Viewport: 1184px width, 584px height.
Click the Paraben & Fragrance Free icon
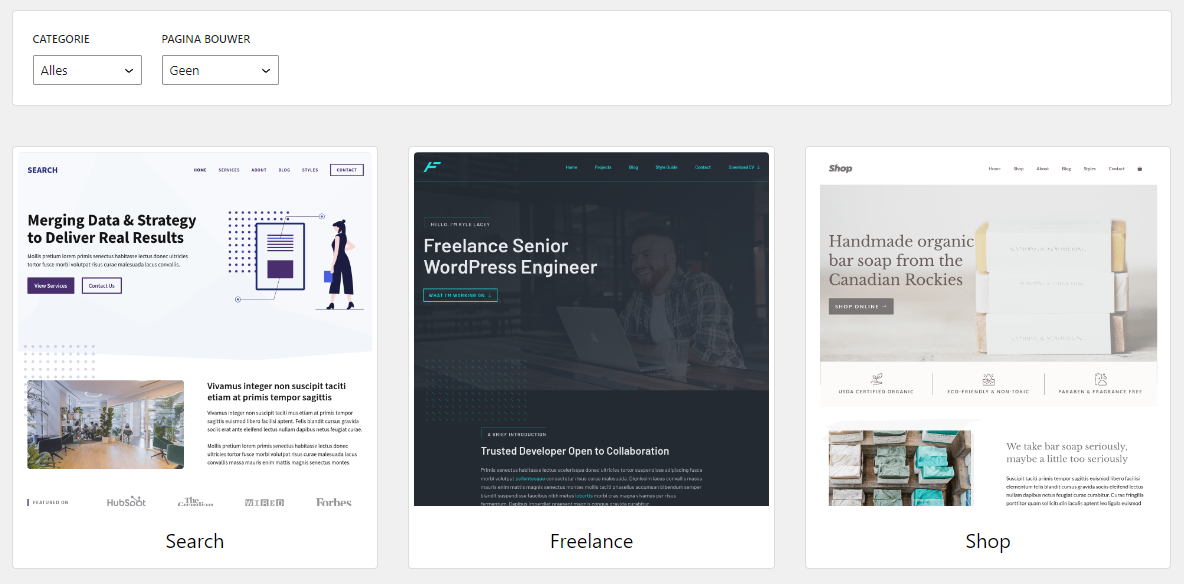[x=1100, y=380]
